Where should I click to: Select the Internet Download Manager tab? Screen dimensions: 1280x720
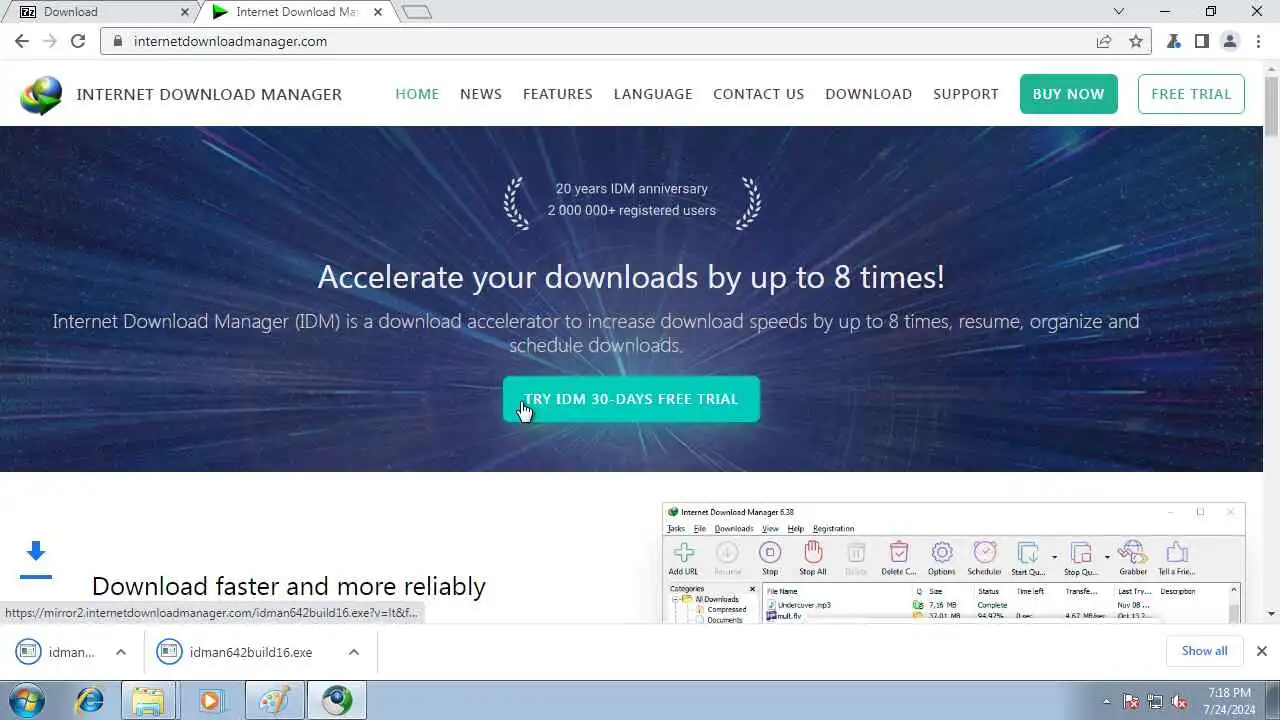pos(296,12)
